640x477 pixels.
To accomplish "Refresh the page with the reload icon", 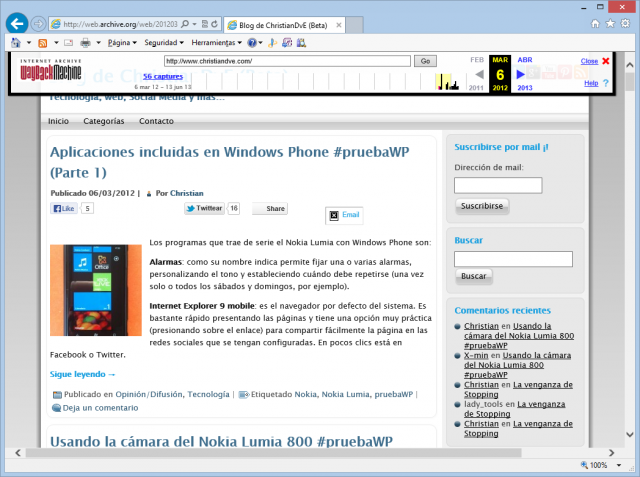I will [x=215, y=24].
